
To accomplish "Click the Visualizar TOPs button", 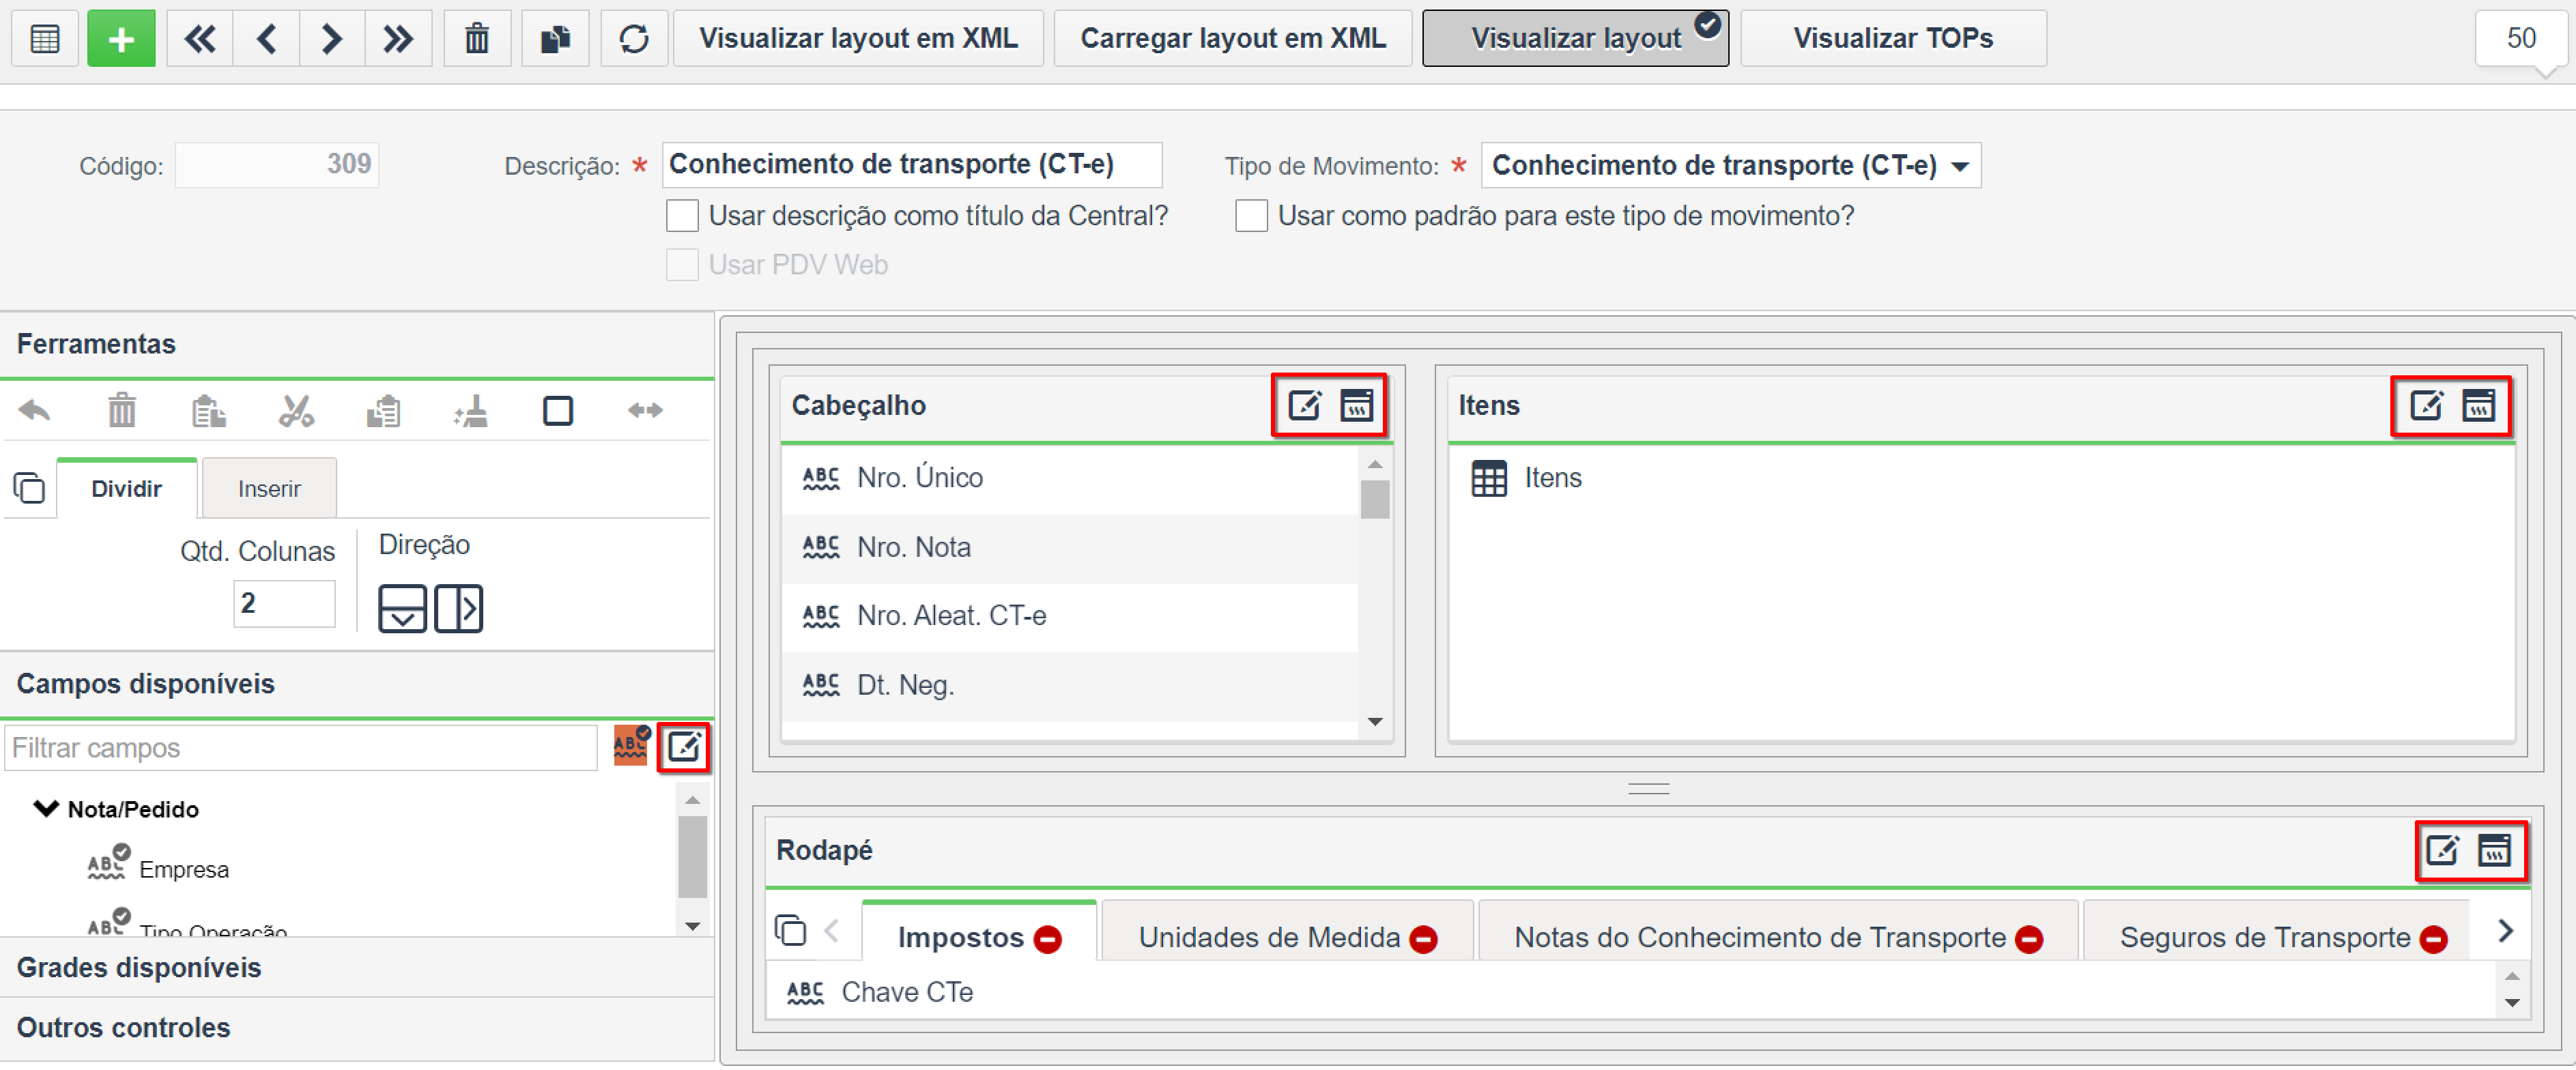I will click(1893, 39).
